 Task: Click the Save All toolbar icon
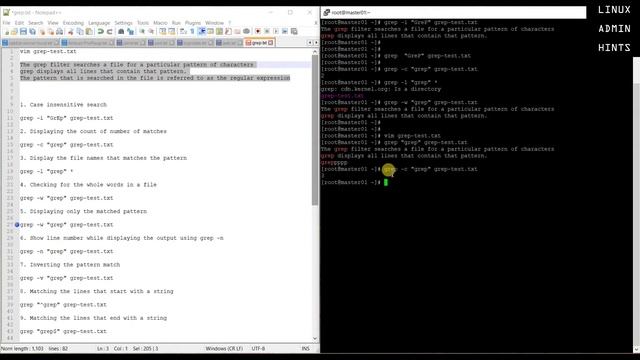[x=32, y=31]
